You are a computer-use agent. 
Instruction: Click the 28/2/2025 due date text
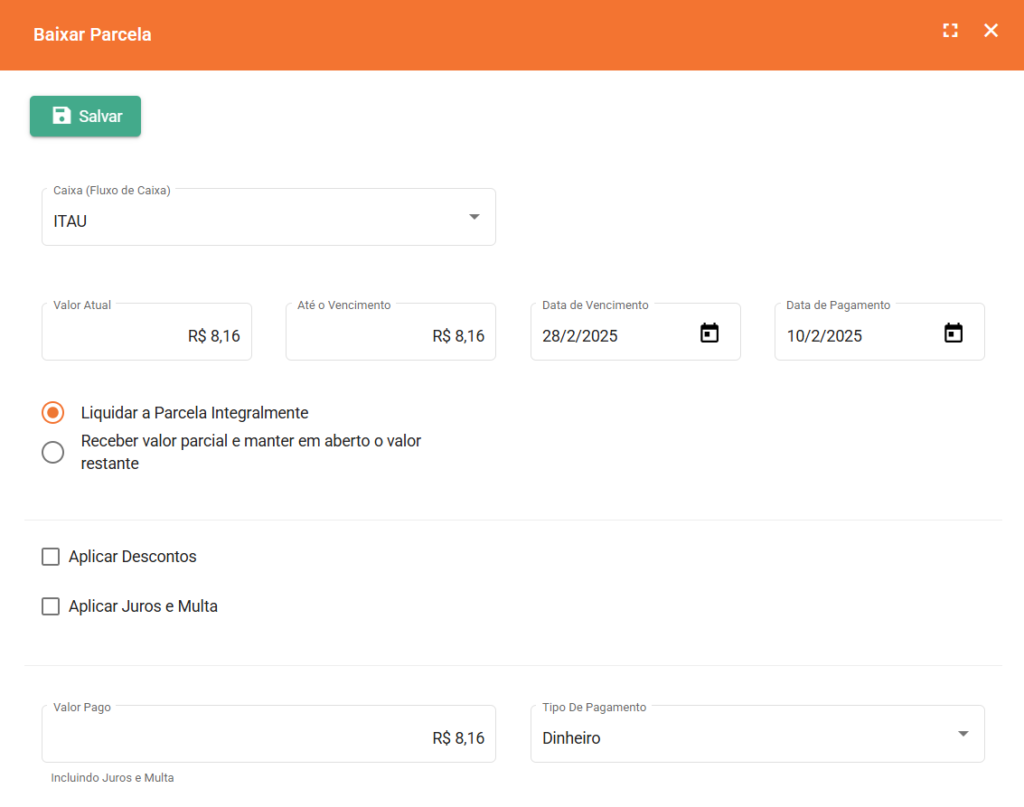[580, 336]
